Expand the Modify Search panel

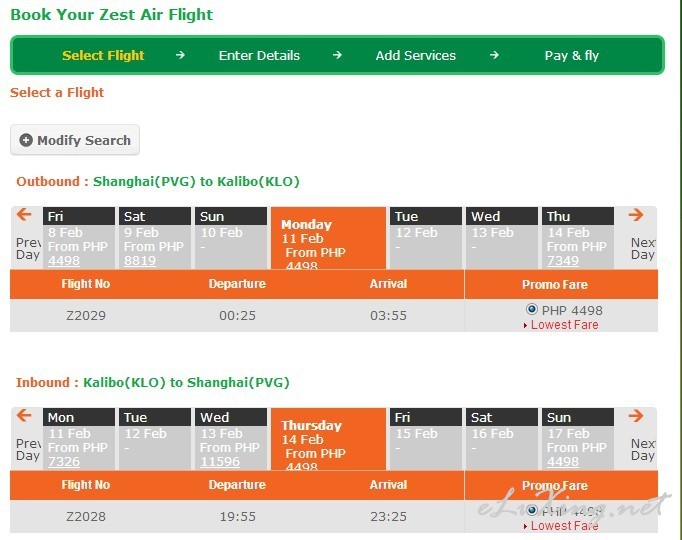pos(75,140)
